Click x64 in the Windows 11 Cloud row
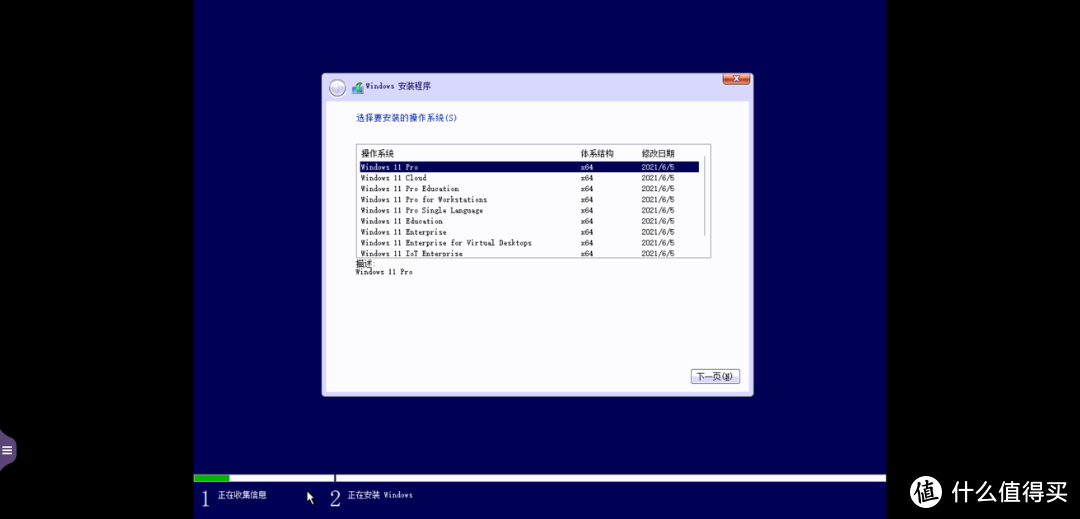This screenshot has height=519, width=1080. click(x=587, y=178)
